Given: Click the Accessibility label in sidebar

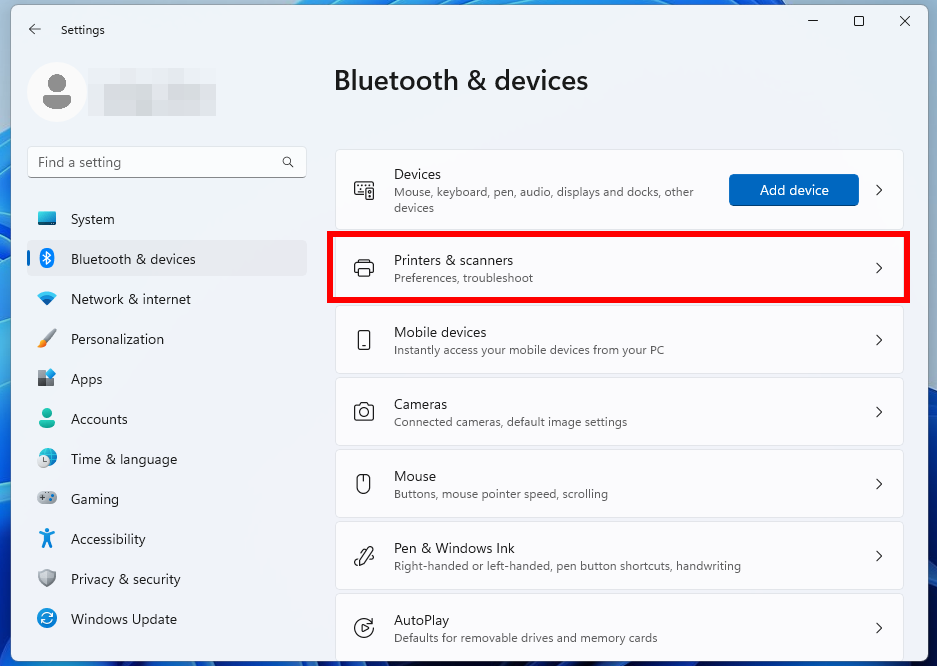Looking at the screenshot, I should tap(108, 539).
